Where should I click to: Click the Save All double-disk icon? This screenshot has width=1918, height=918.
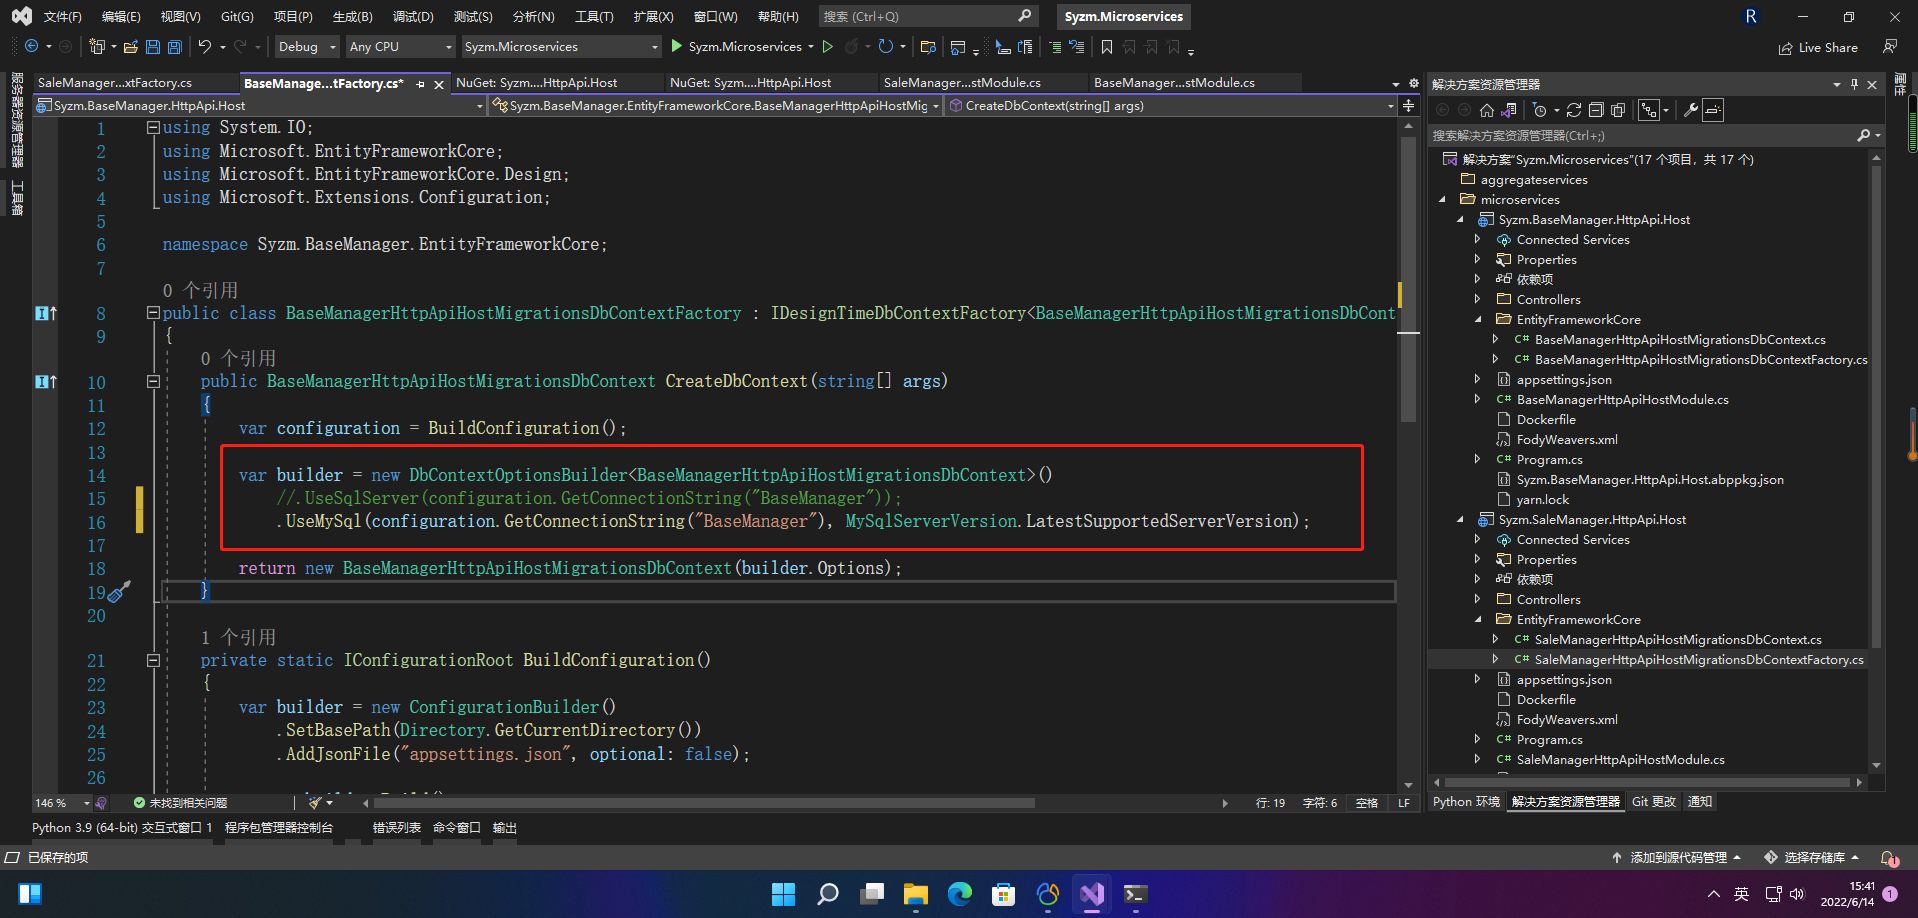[175, 46]
